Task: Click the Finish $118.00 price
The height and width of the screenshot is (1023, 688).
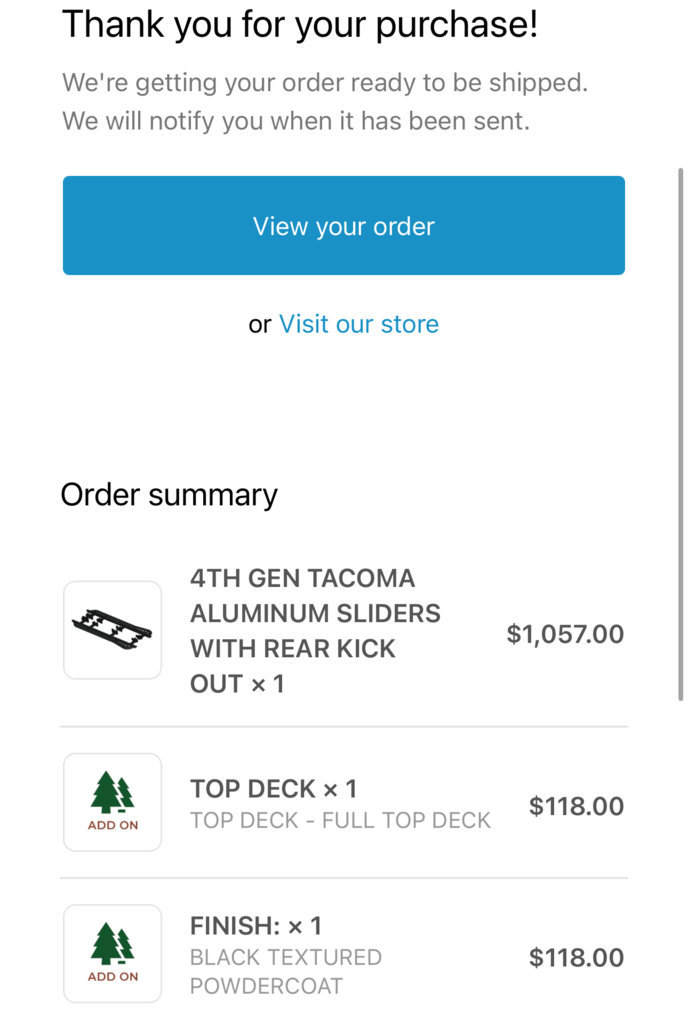Action: tap(576, 958)
